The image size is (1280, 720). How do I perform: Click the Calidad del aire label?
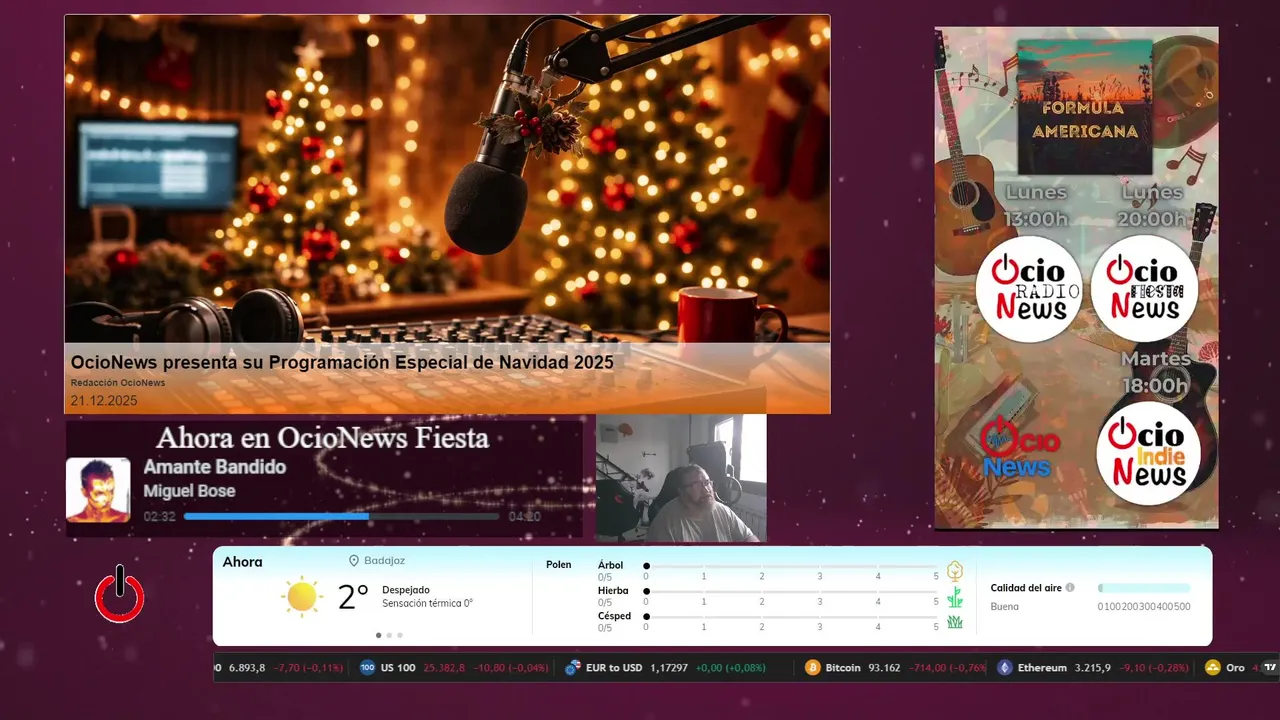(1026, 588)
